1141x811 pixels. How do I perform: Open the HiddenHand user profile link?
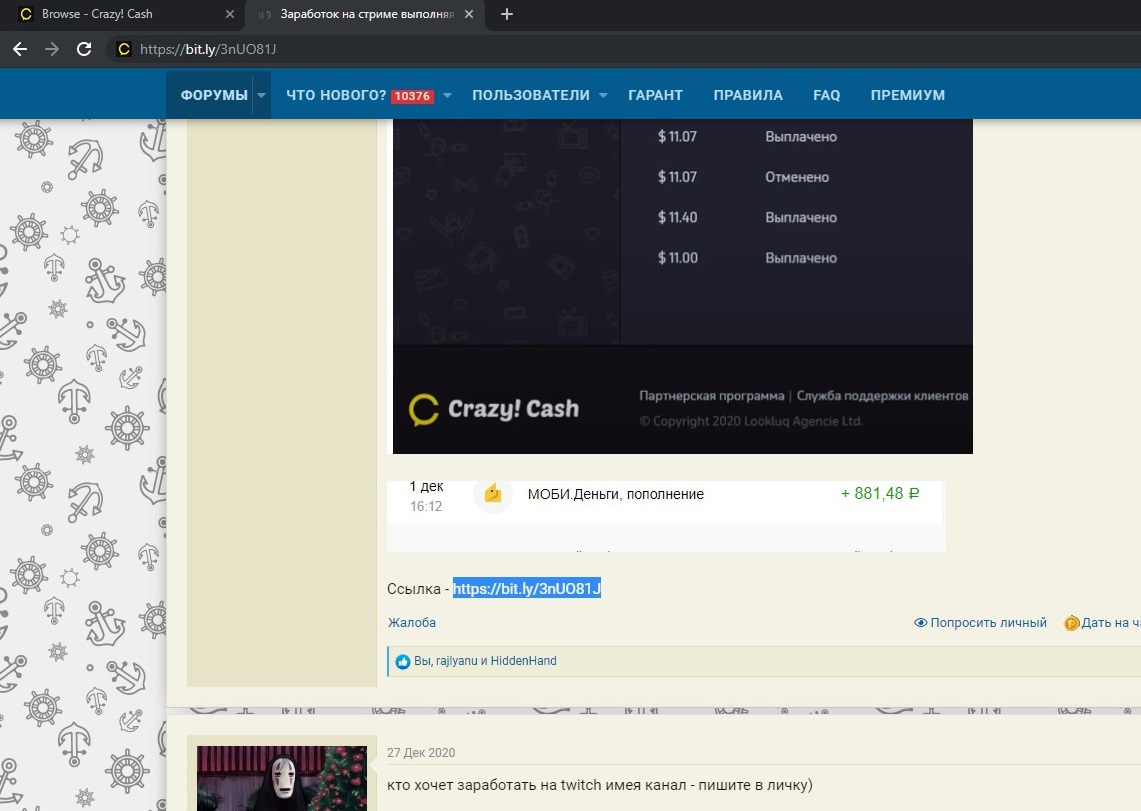(x=523, y=660)
